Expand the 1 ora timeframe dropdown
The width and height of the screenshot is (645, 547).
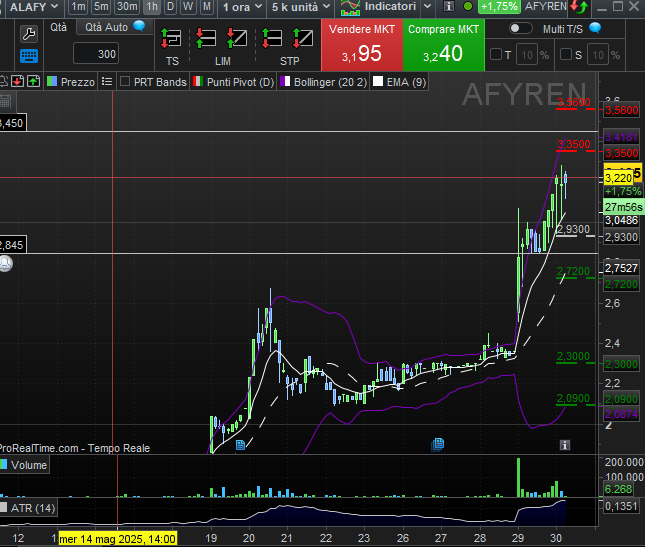(x=242, y=7)
